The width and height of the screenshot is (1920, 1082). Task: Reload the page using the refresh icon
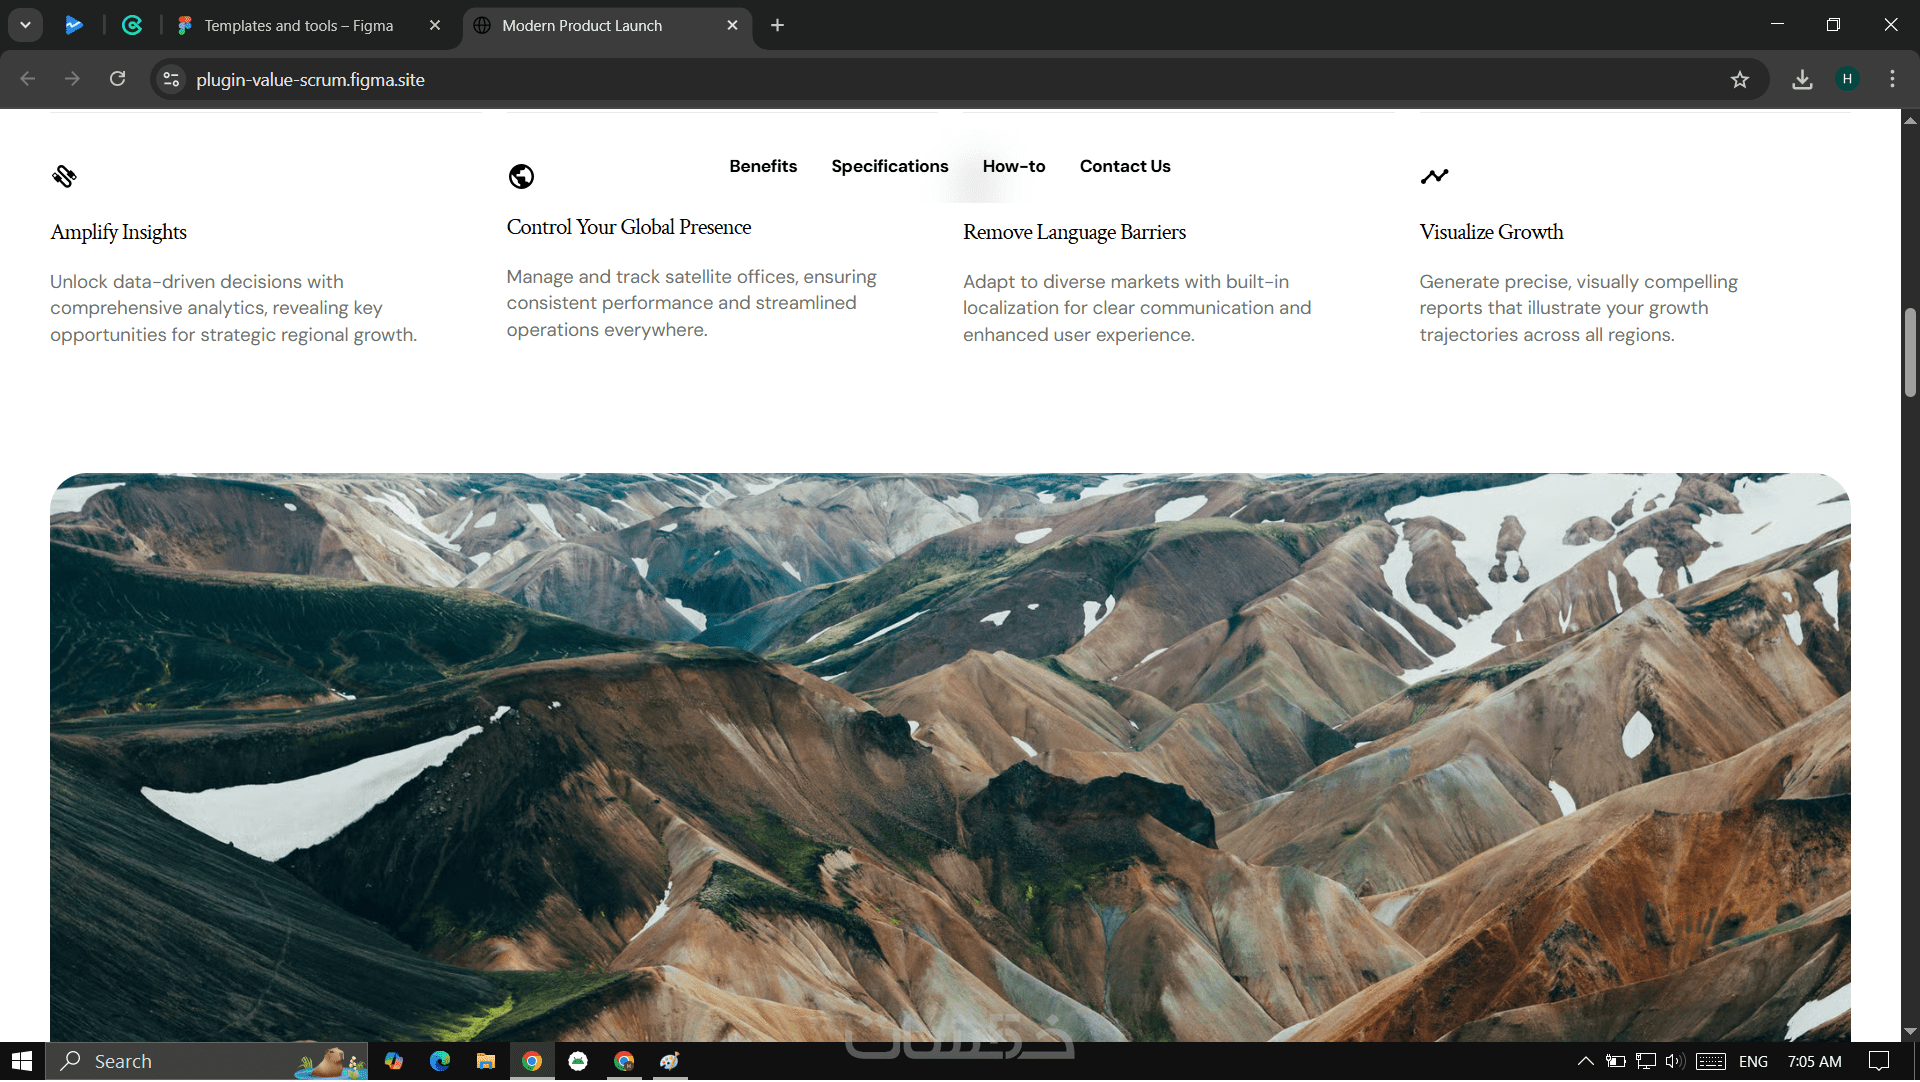(x=118, y=79)
